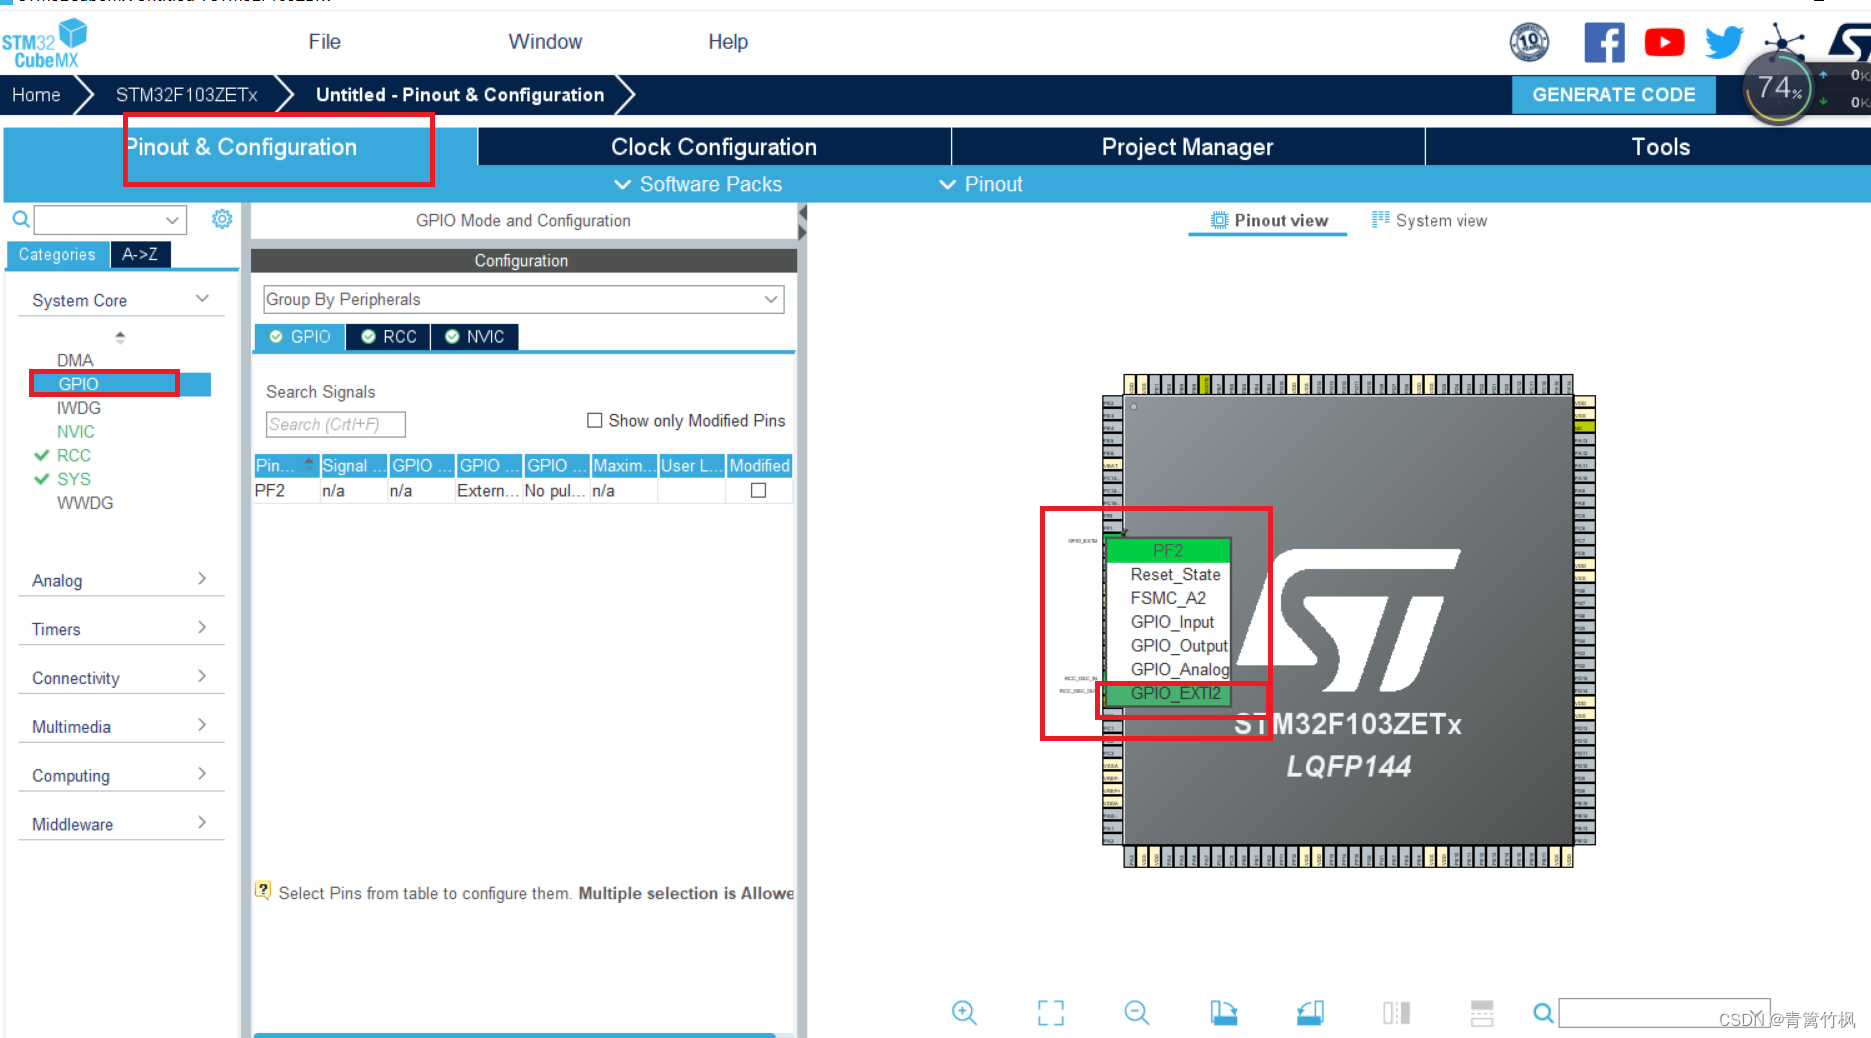Open the search settings gear icon

point(222,218)
